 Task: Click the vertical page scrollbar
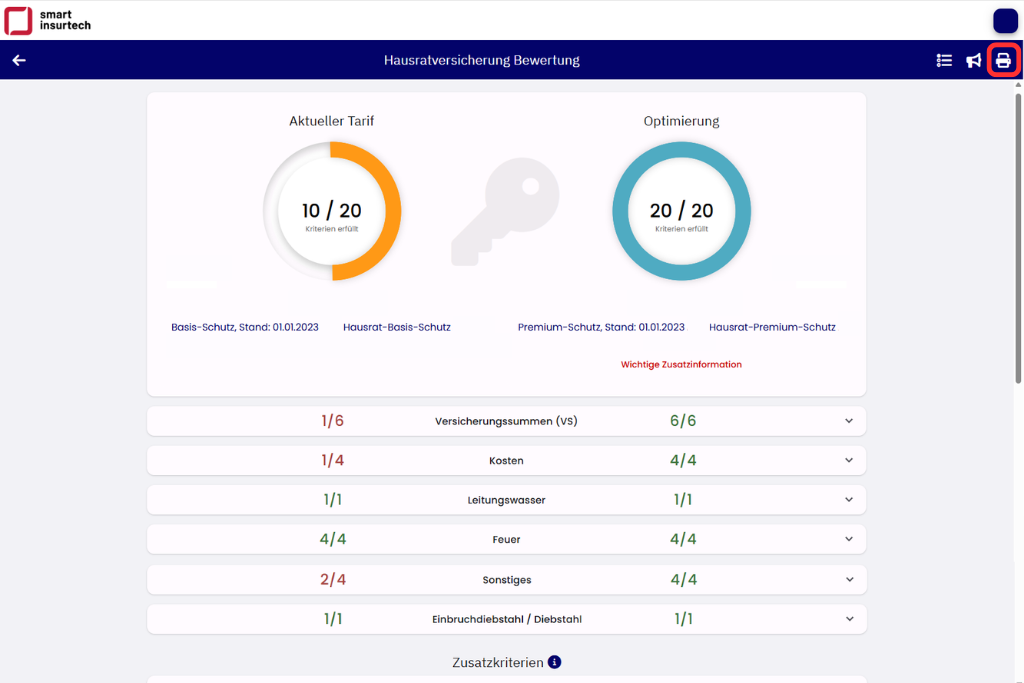click(1019, 230)
